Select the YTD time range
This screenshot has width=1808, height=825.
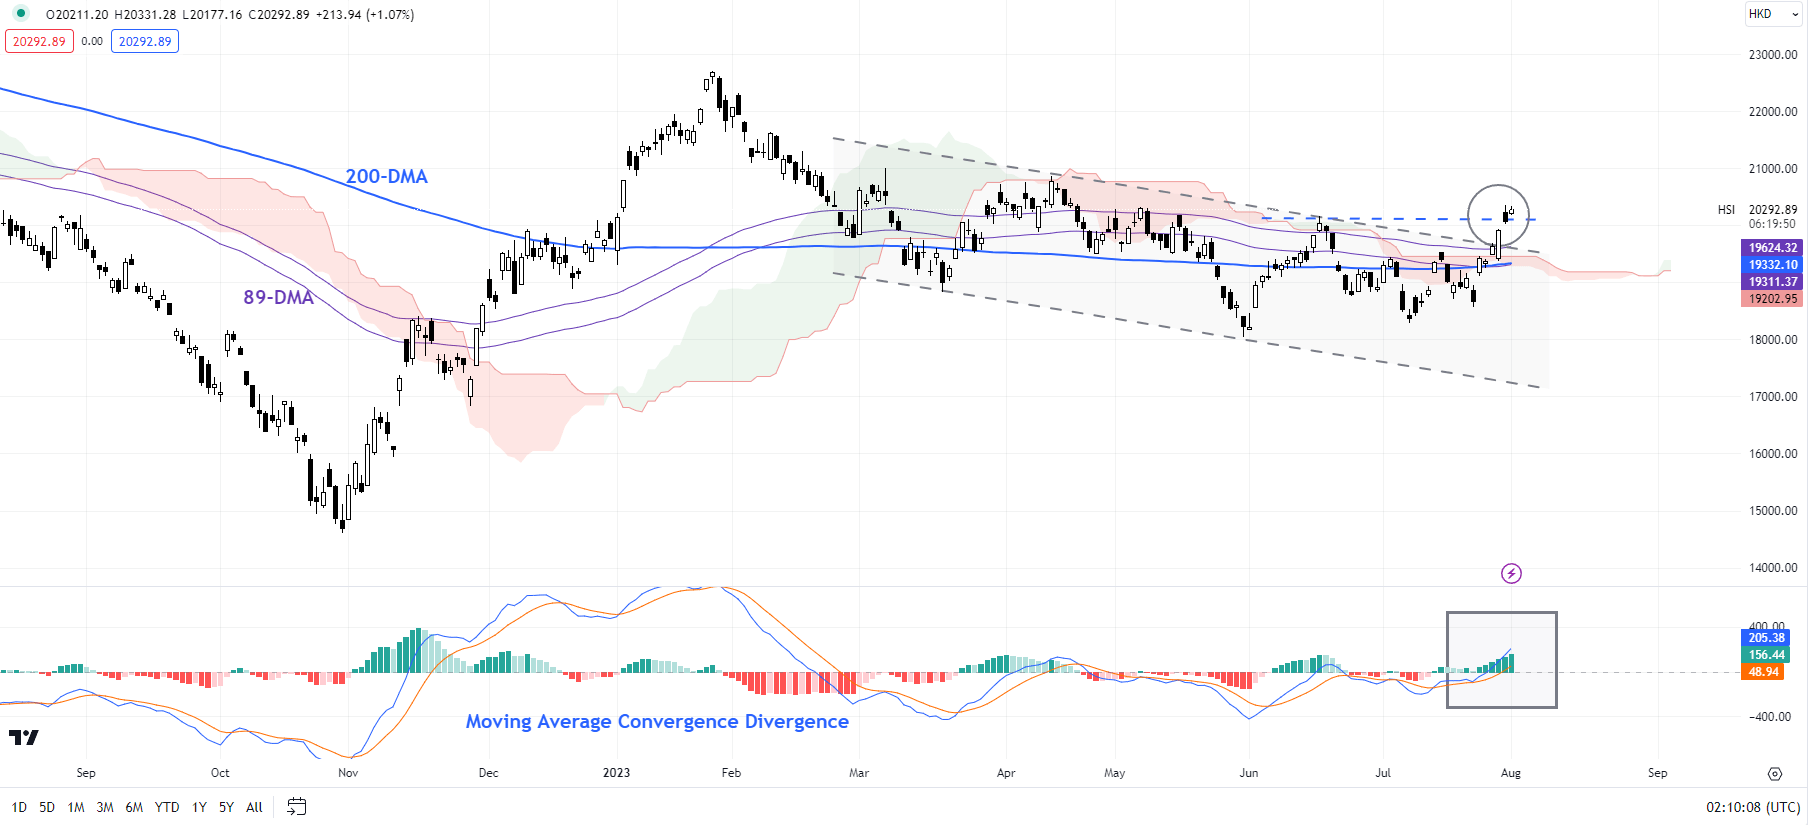[x=167, y=807]
